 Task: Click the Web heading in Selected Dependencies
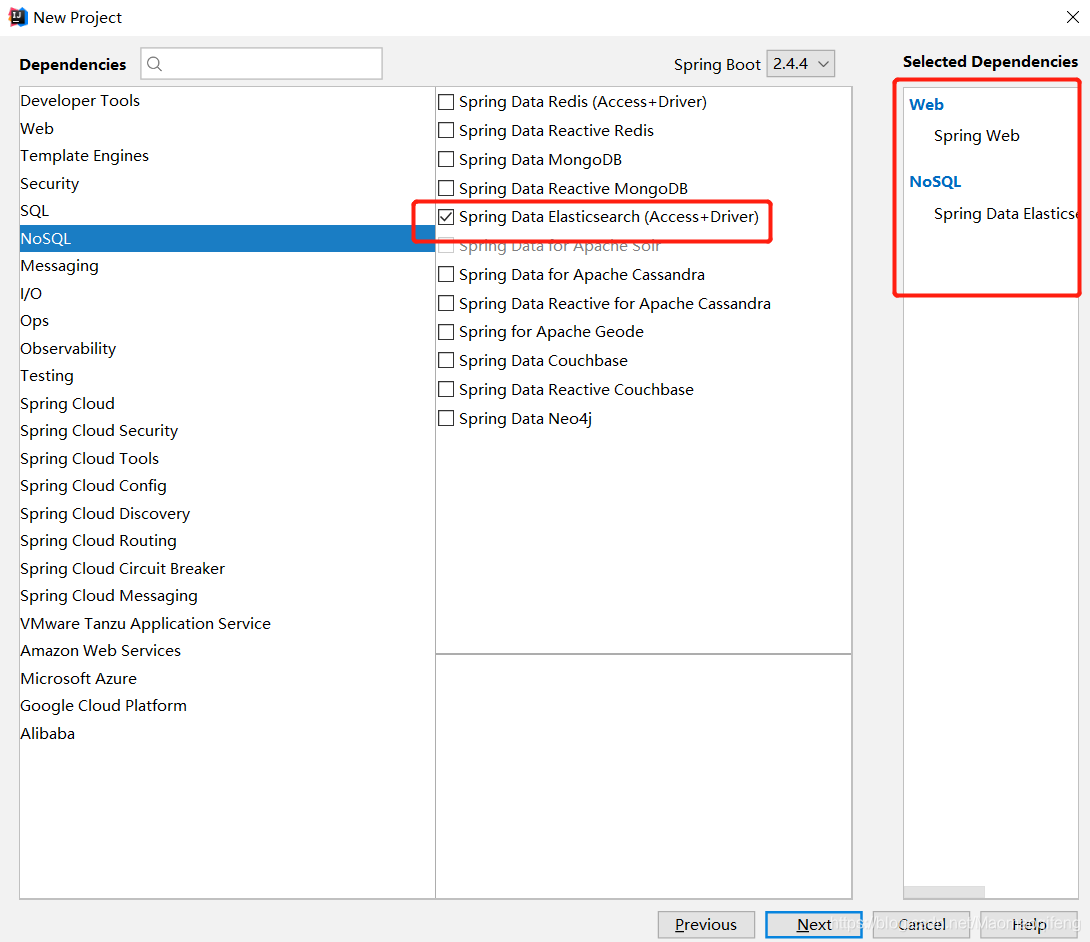click(926, 104)
